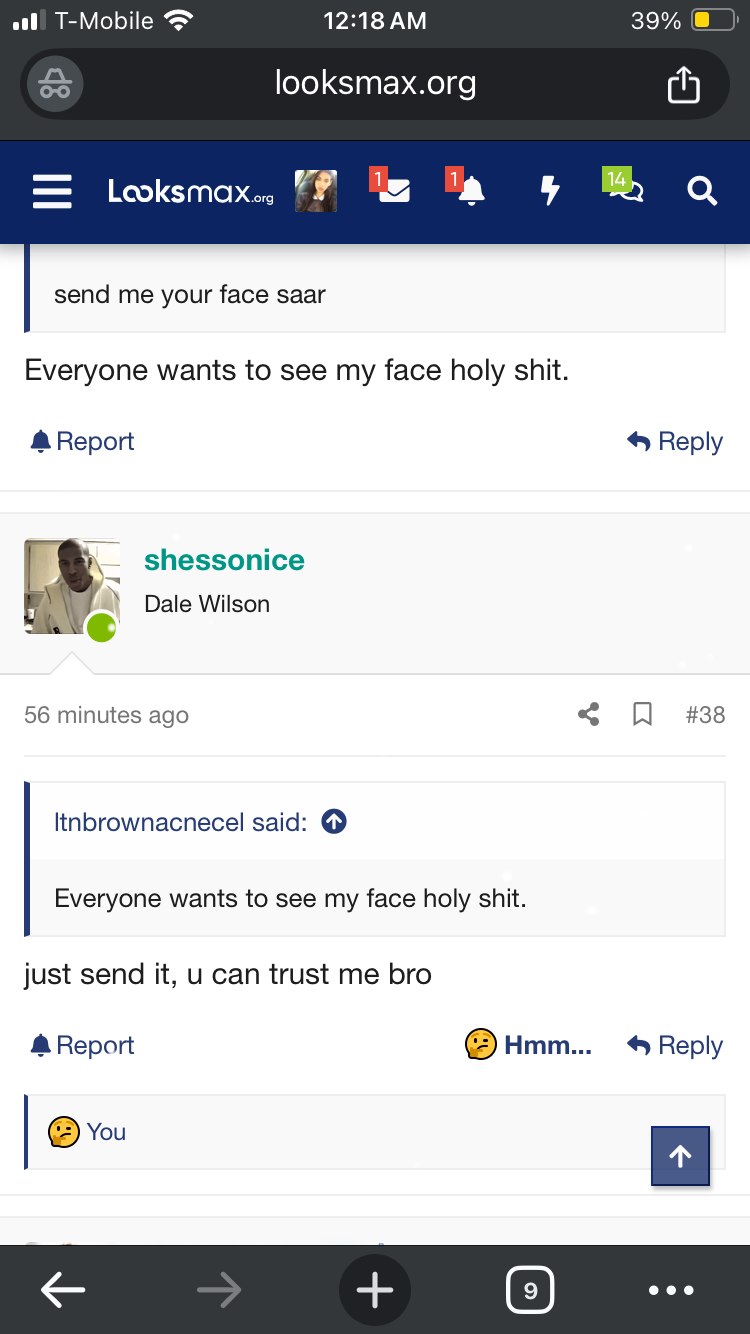Toggle the Hmm... reaction on shessonice's post
750x1334 pixels.
point(529,1046)
